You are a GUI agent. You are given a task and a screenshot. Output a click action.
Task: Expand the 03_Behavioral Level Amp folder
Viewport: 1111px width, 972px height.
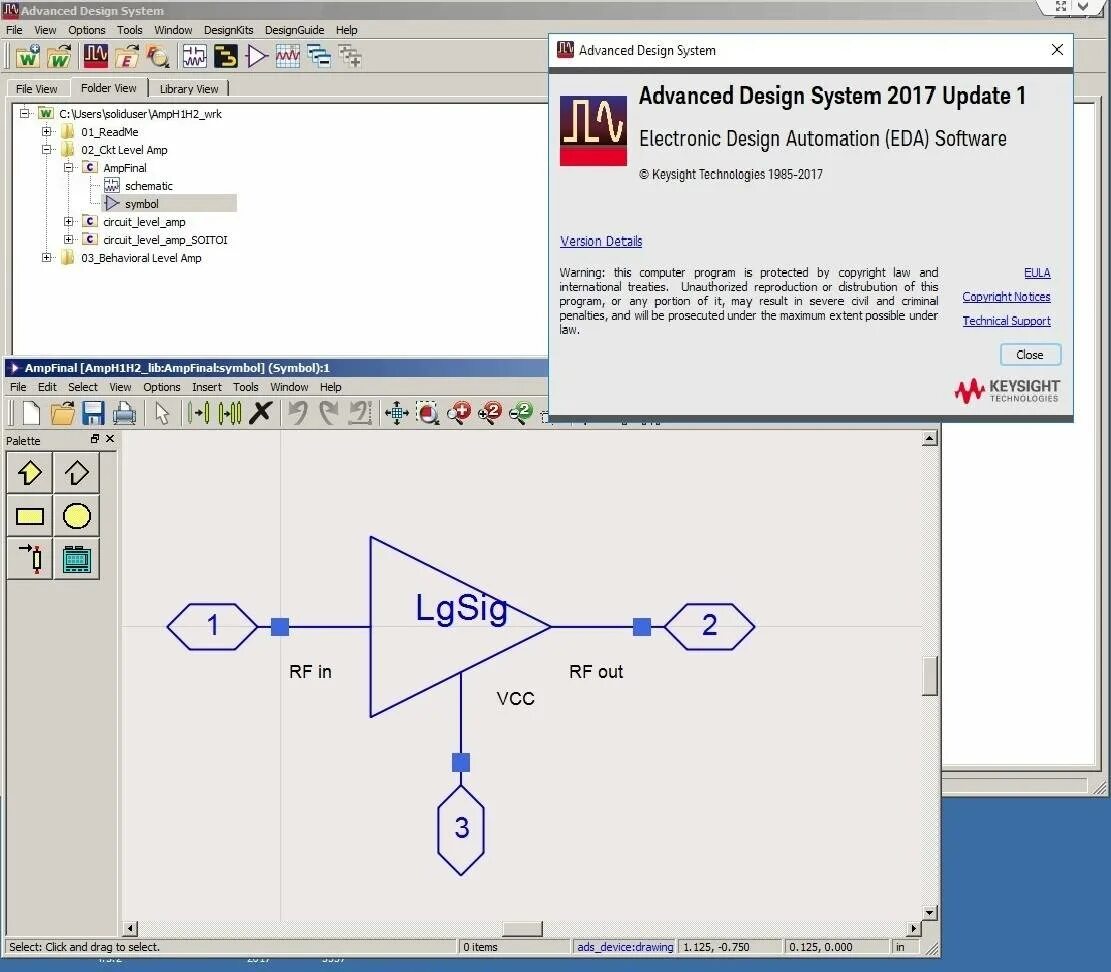pos(46,257)
